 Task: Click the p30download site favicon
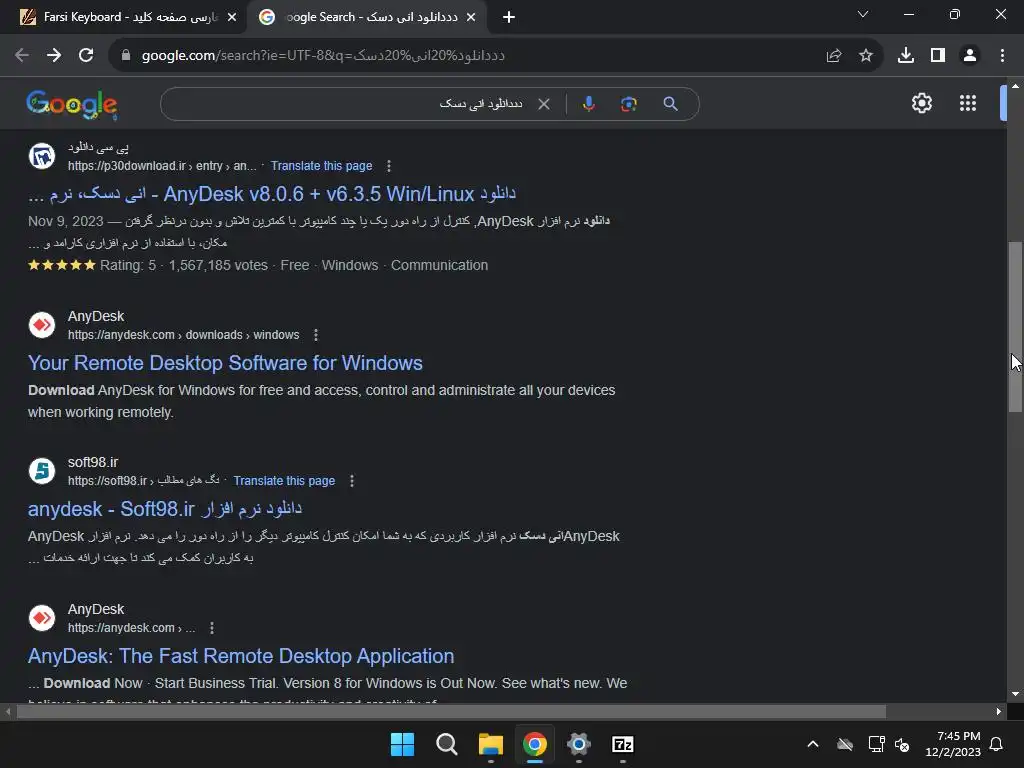click(42, 157)
